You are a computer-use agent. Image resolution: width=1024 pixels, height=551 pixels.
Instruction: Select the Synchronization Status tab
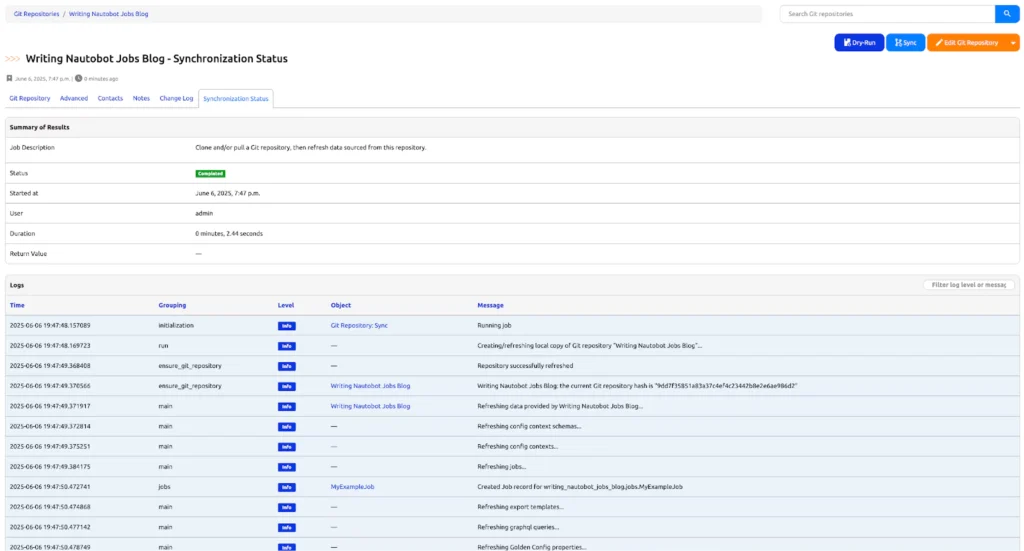[236, 99]
